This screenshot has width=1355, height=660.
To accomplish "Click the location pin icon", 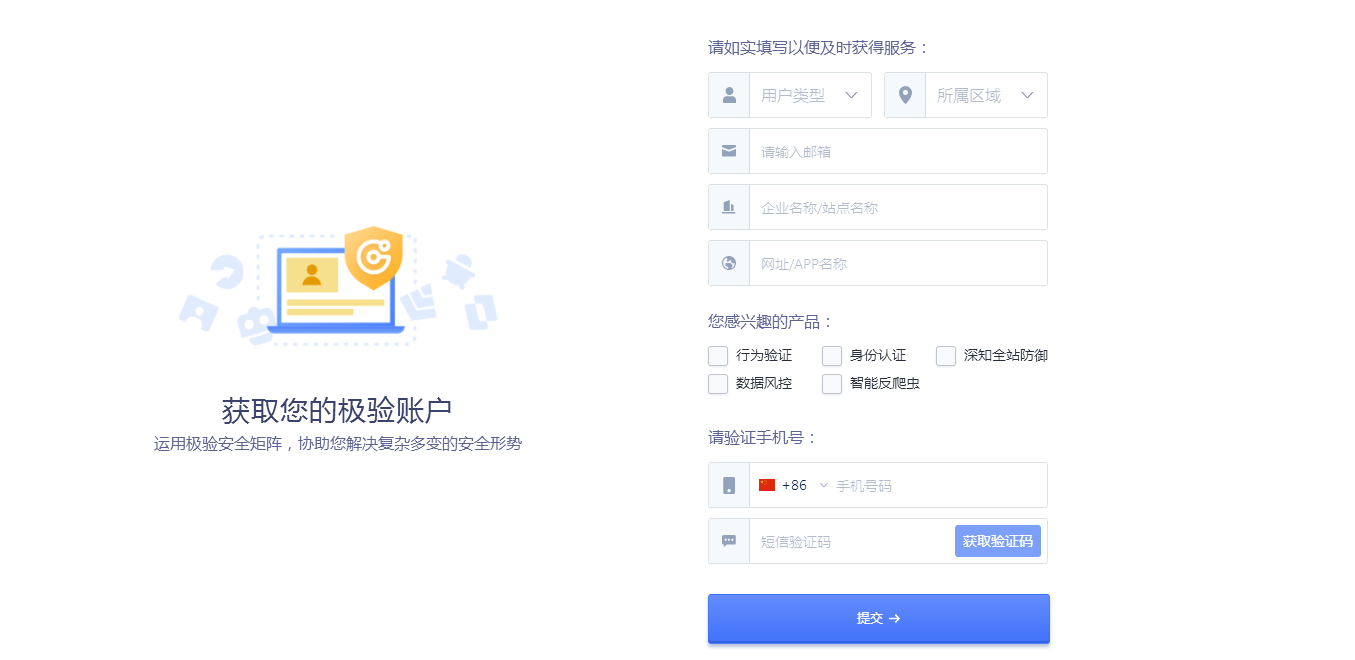I will click(905, 95).
